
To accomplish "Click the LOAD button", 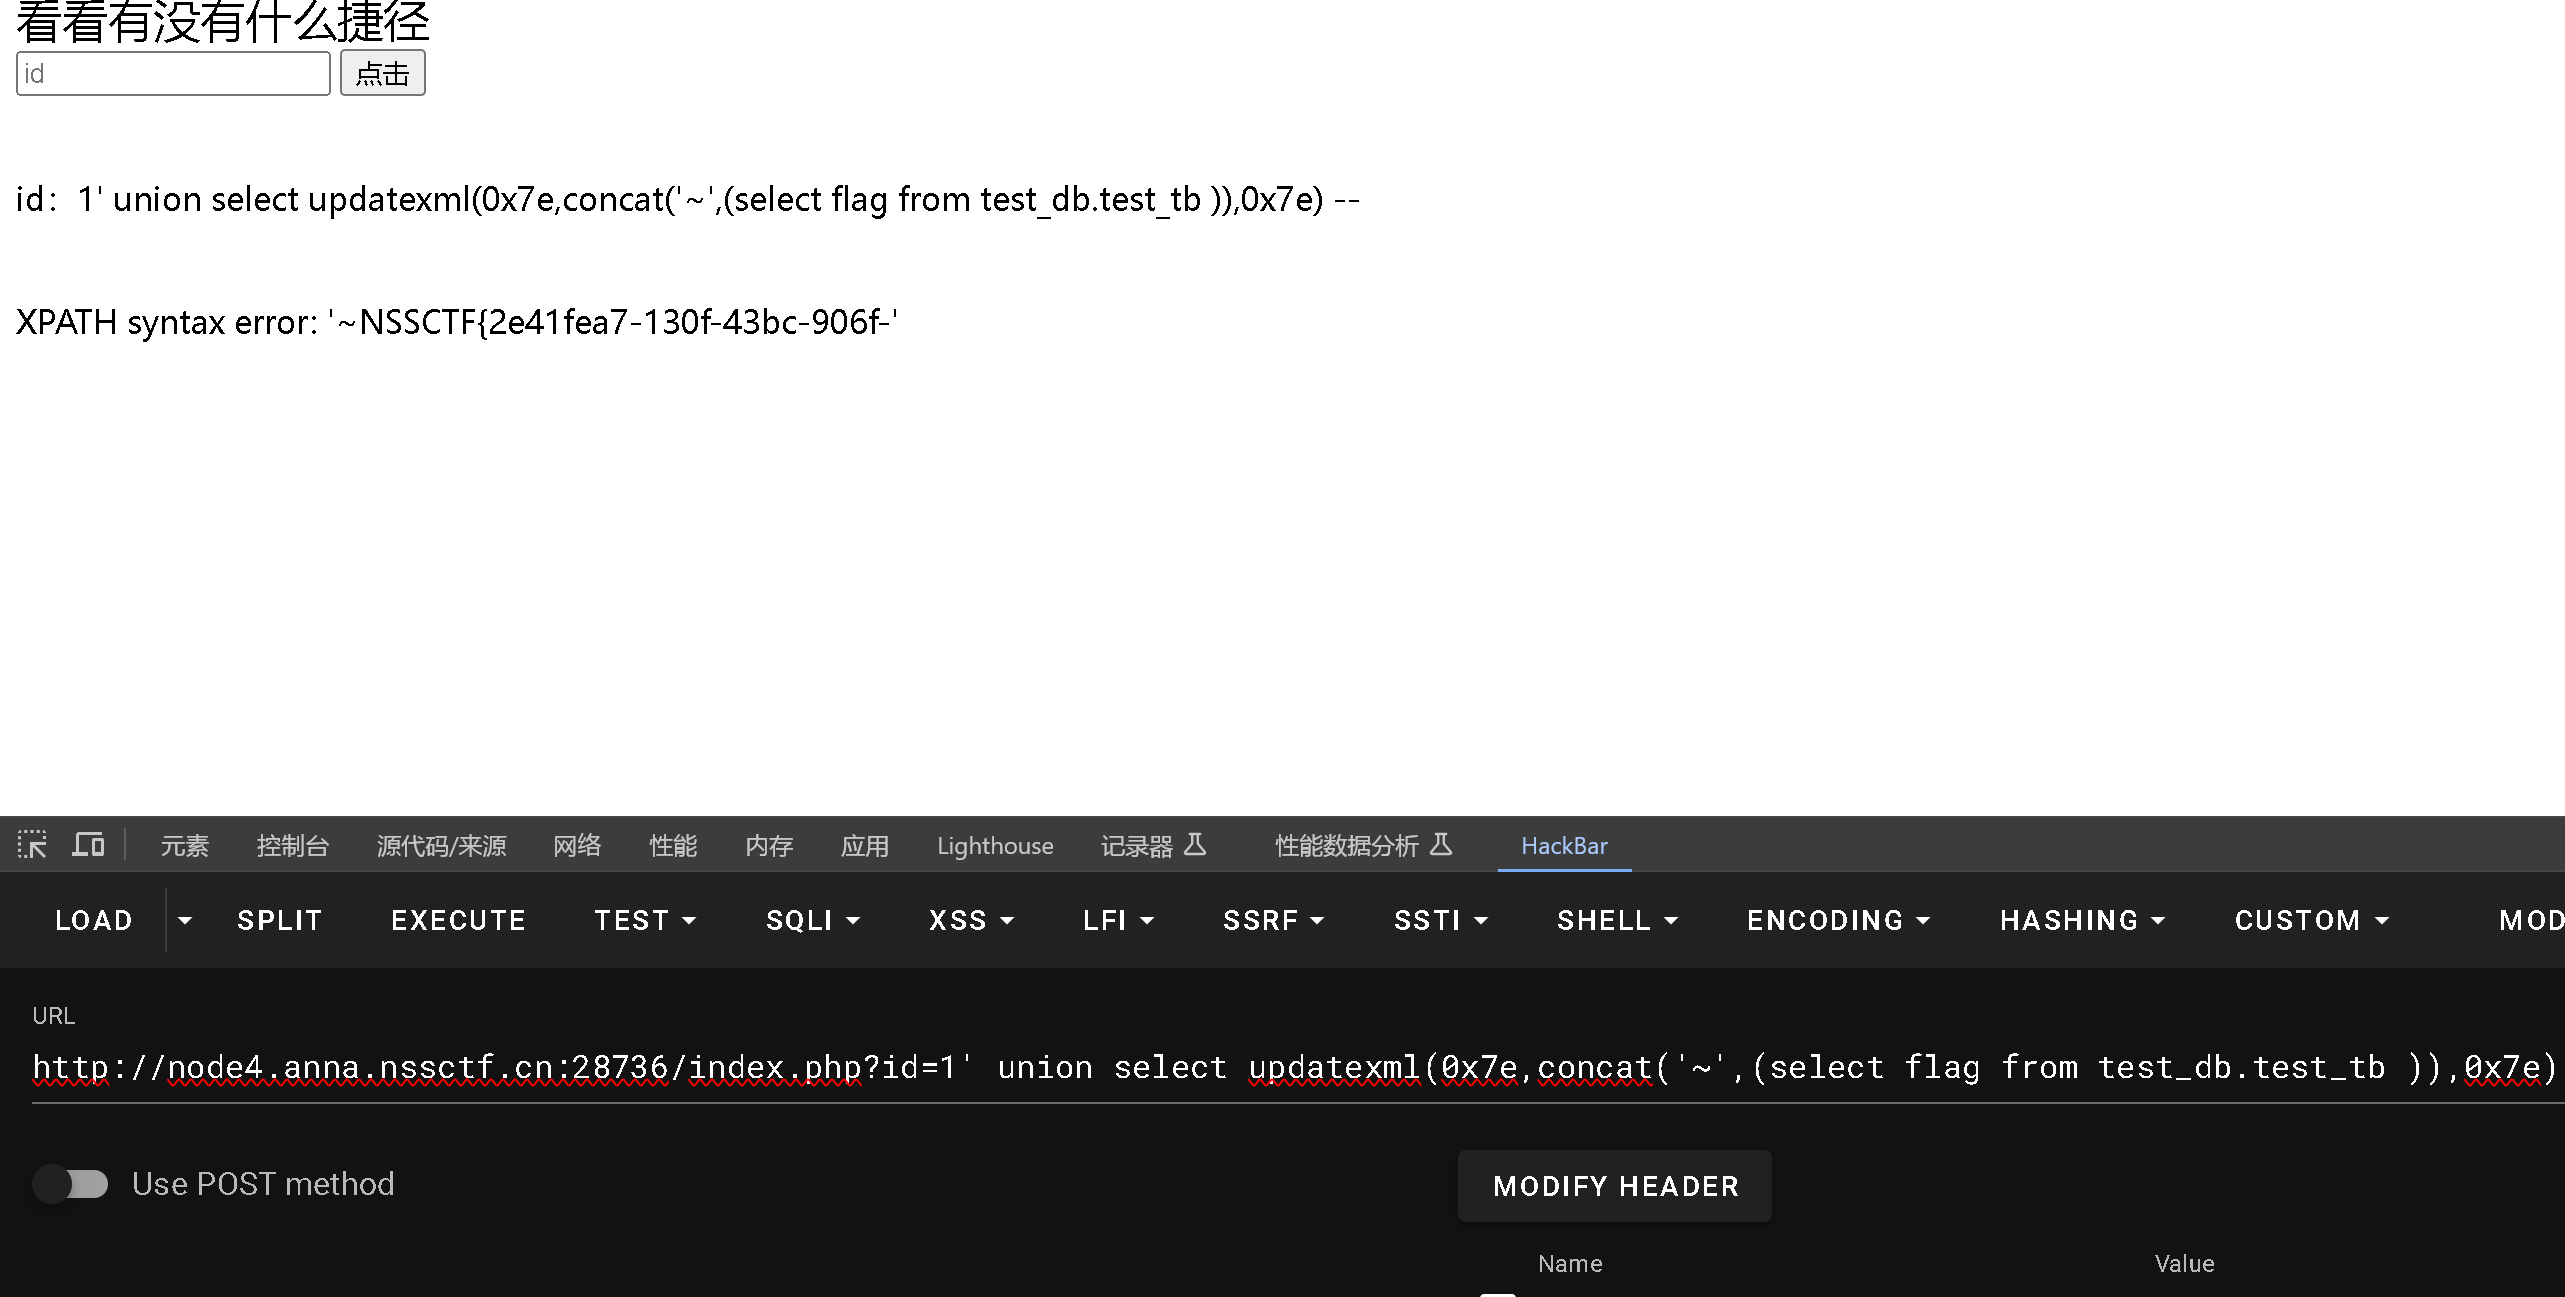I will pos(93,920).
